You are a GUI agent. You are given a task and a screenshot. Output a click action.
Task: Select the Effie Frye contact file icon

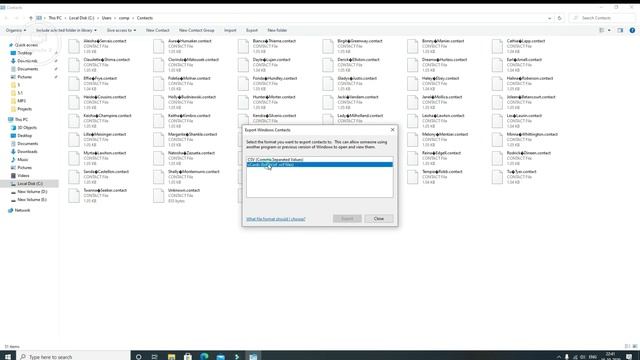pyautogui.click(x=74, y=83)
